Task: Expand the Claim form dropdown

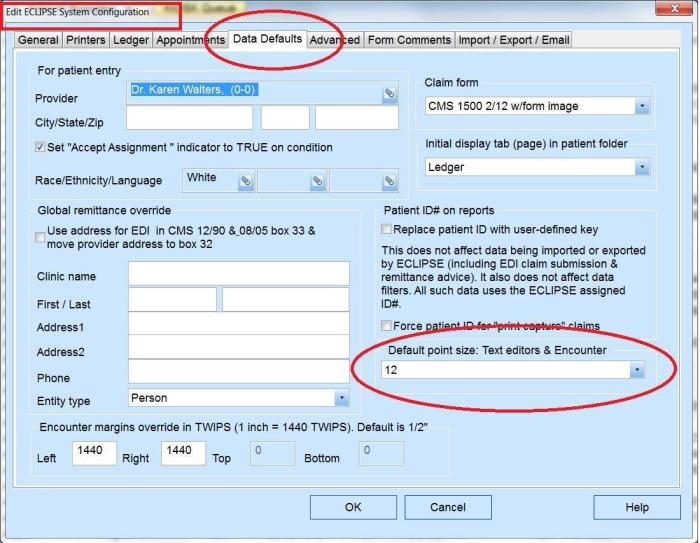Action: tap(642, 106)
